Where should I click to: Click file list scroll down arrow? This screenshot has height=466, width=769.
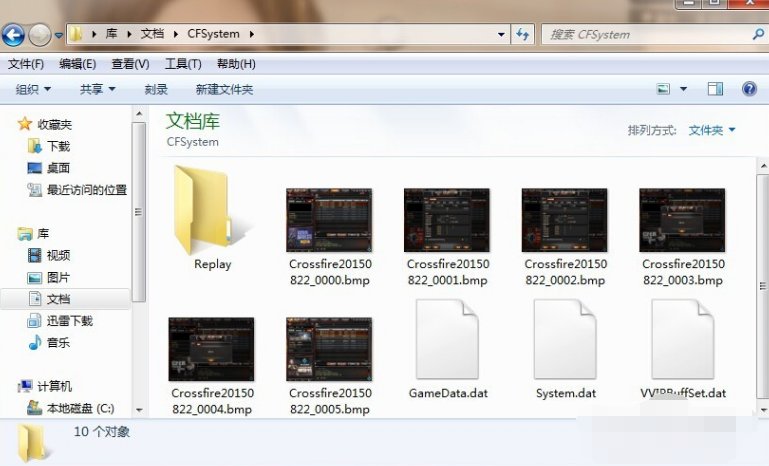764,410
